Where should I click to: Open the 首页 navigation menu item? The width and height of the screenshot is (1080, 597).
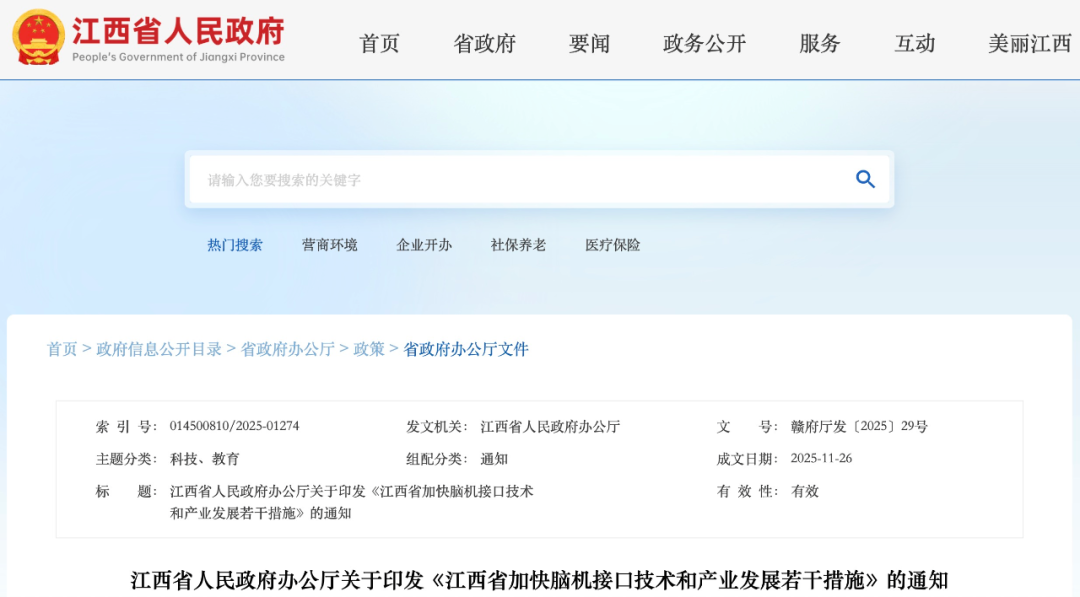click(x=377, y=44)
